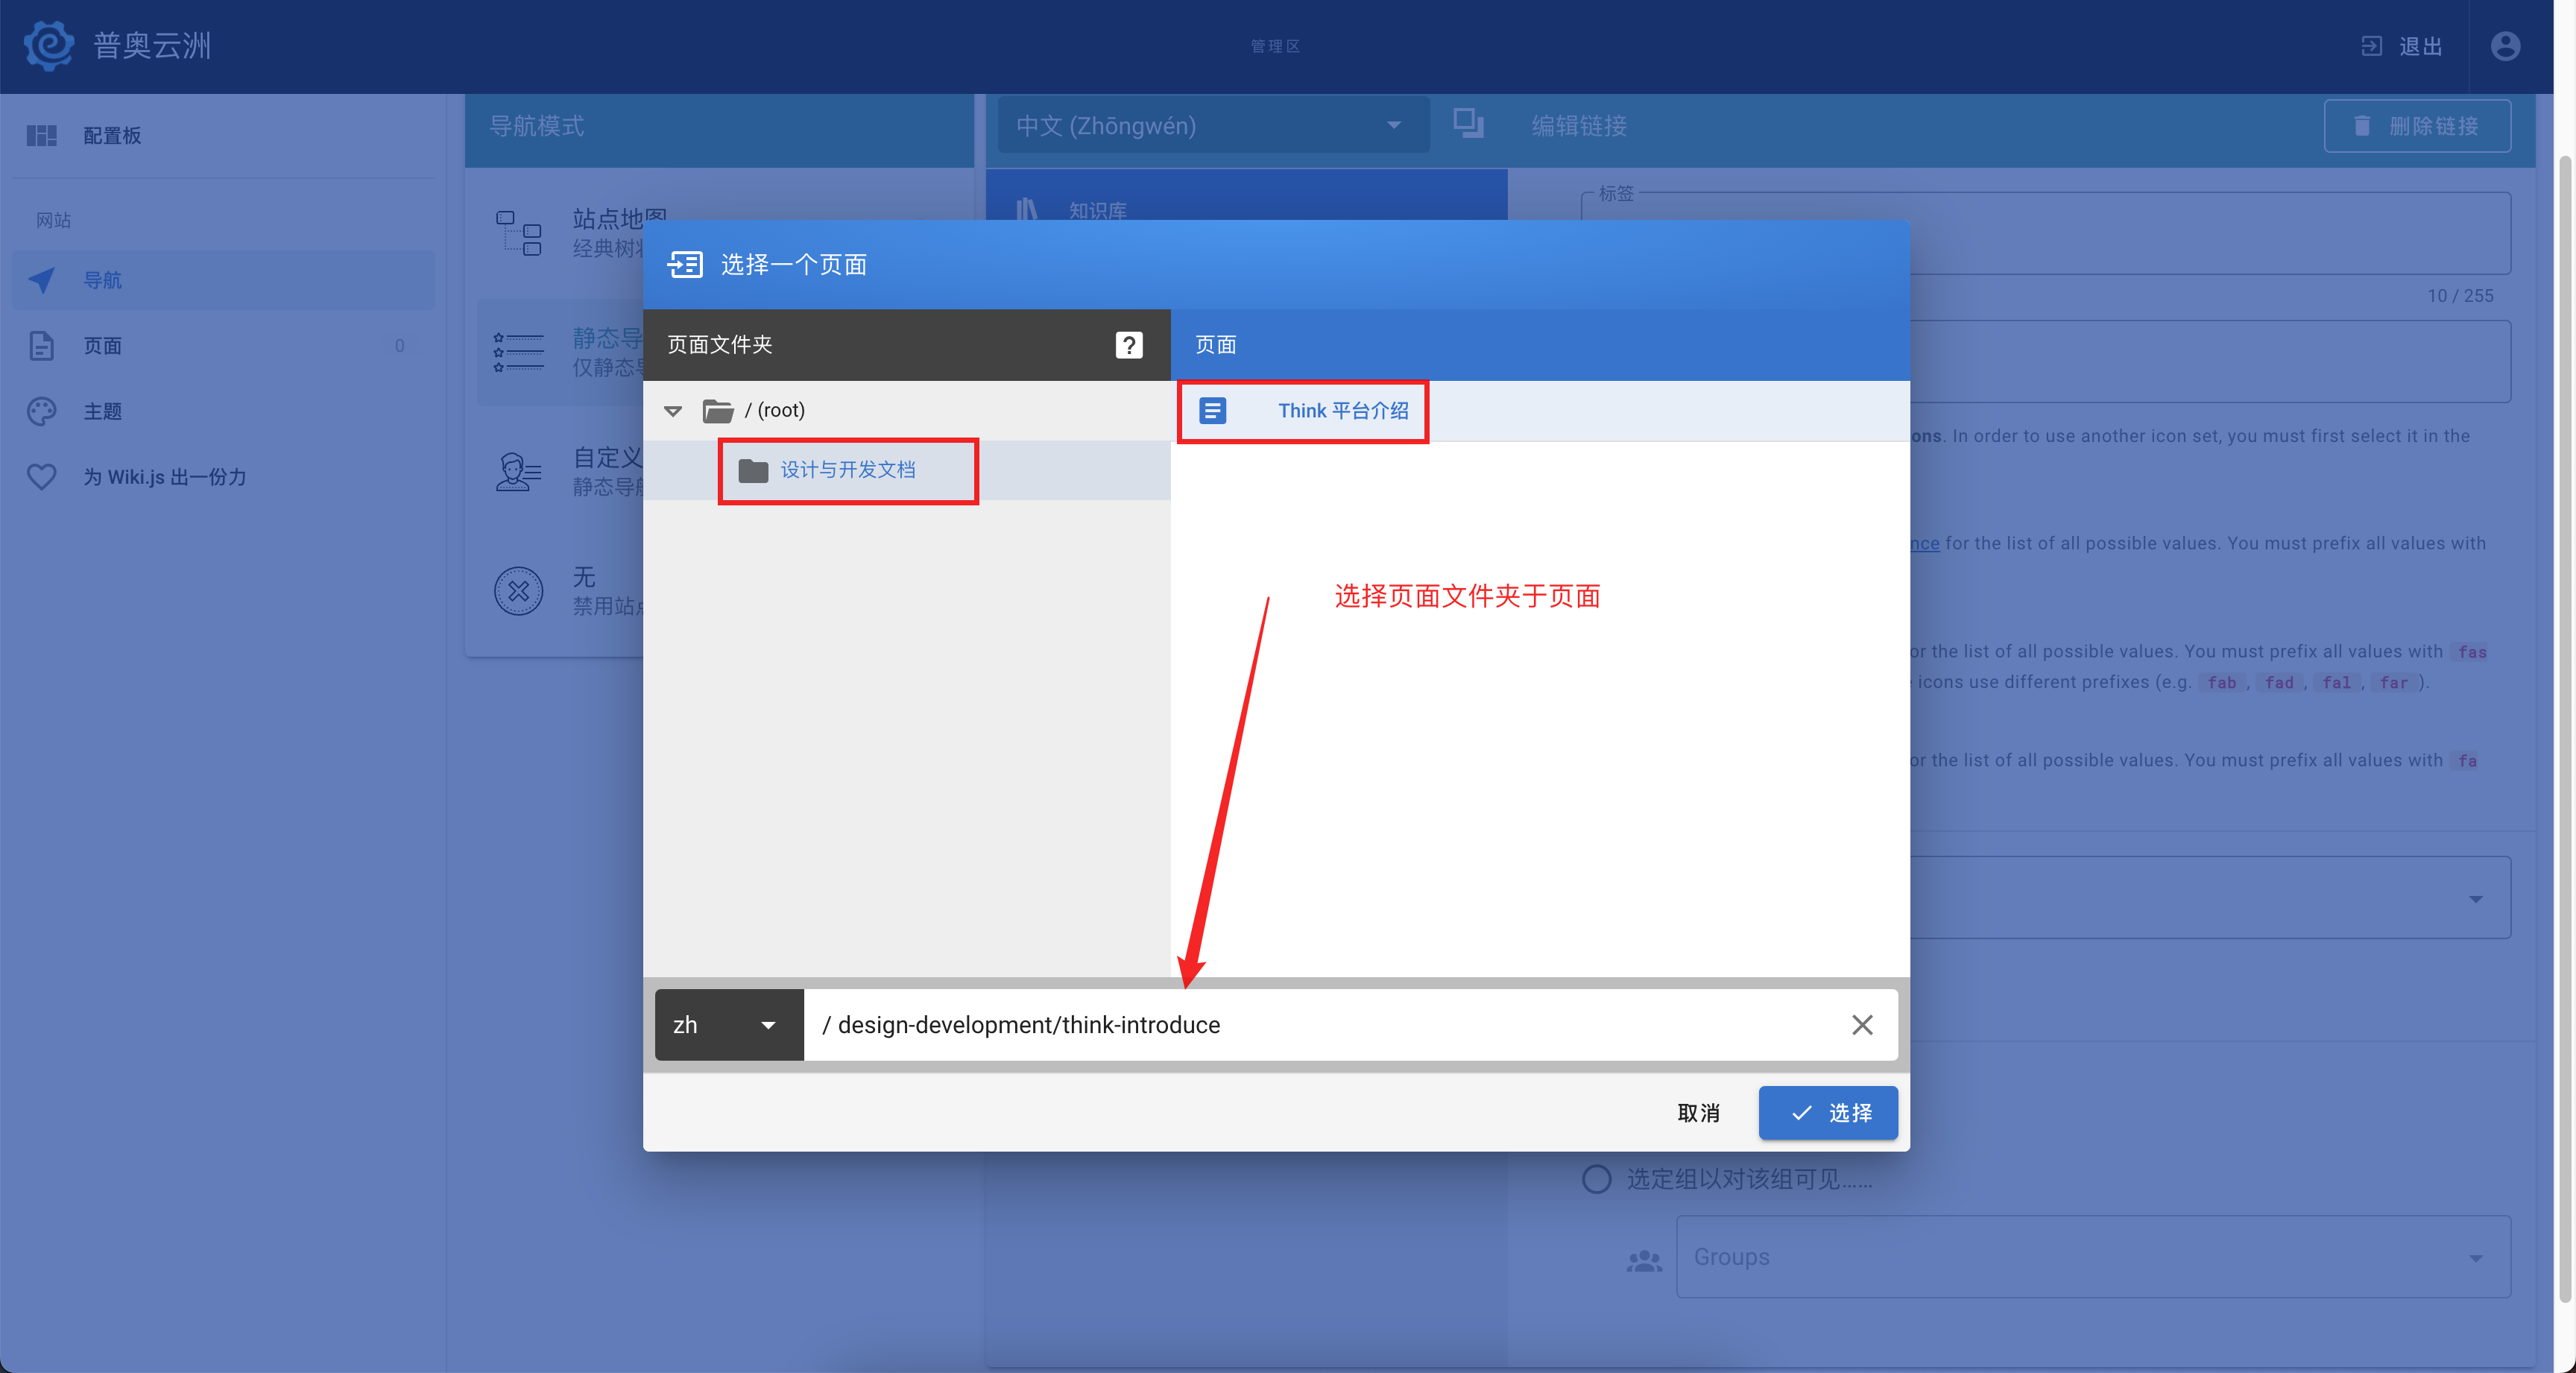Image resolution: width=2576 pixels, height=1373 pixels.
Task: Click the 选择一个页面 dialog header icon
Action: point(685,264)
